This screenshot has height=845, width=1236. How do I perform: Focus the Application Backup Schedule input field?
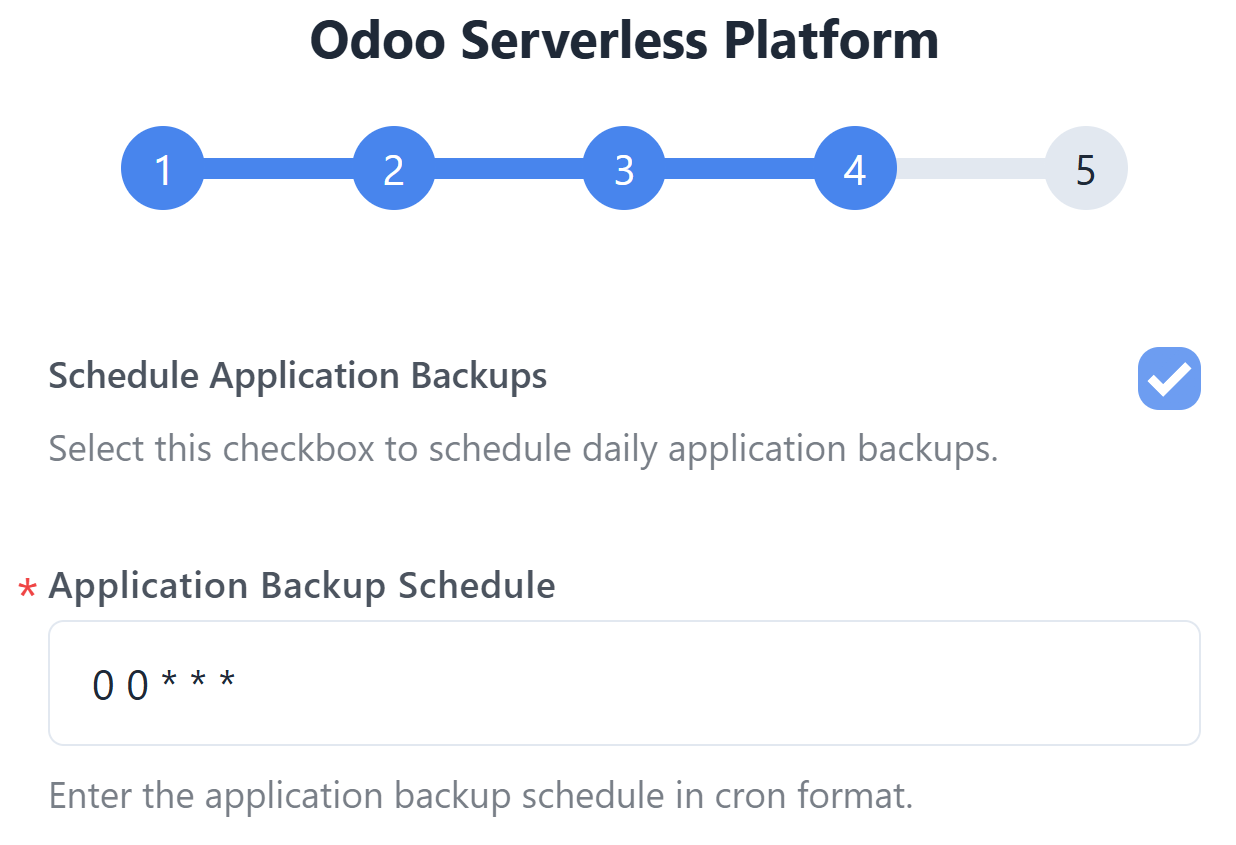(624, 683)
